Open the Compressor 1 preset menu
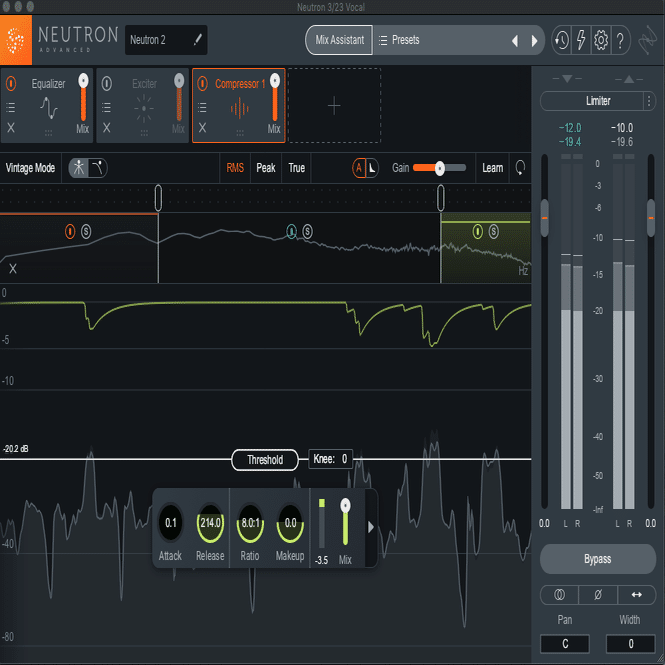 (202, 107)
